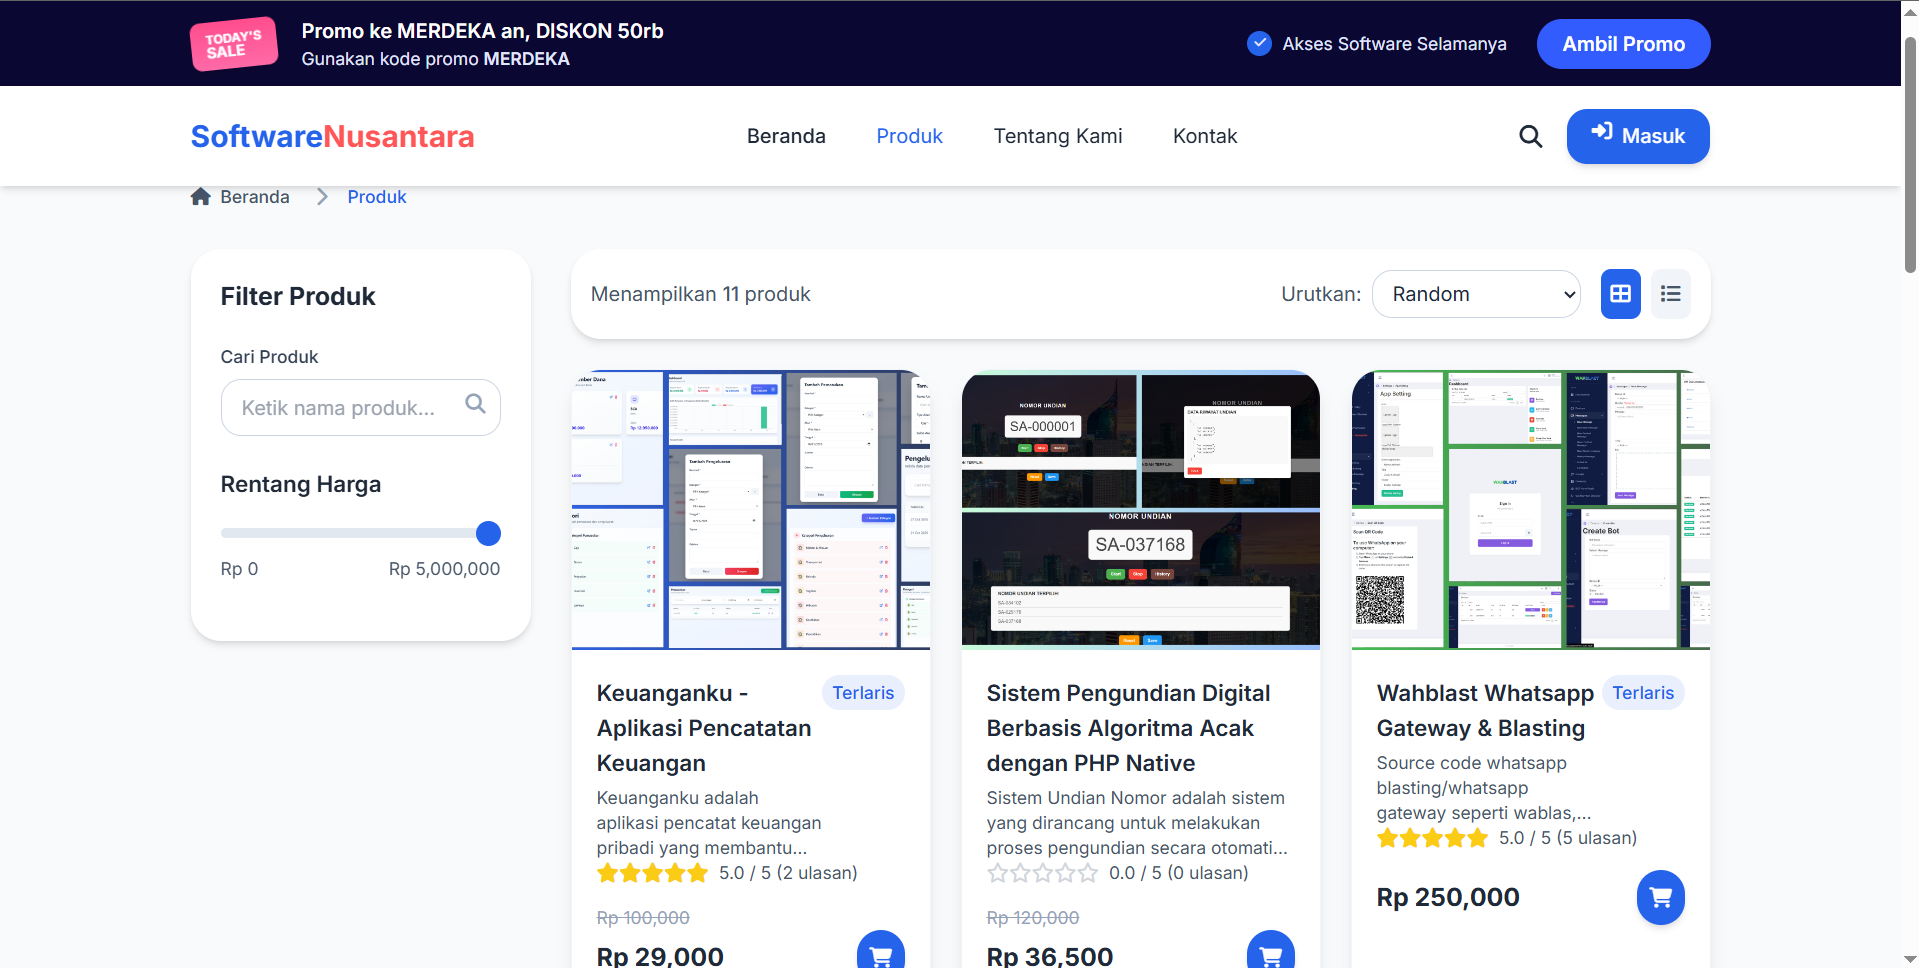This screenshot has height=968, width=1919.
Task: Click the checkmark icon beside Akses Software Selamanya
Action: [1259, 44]
